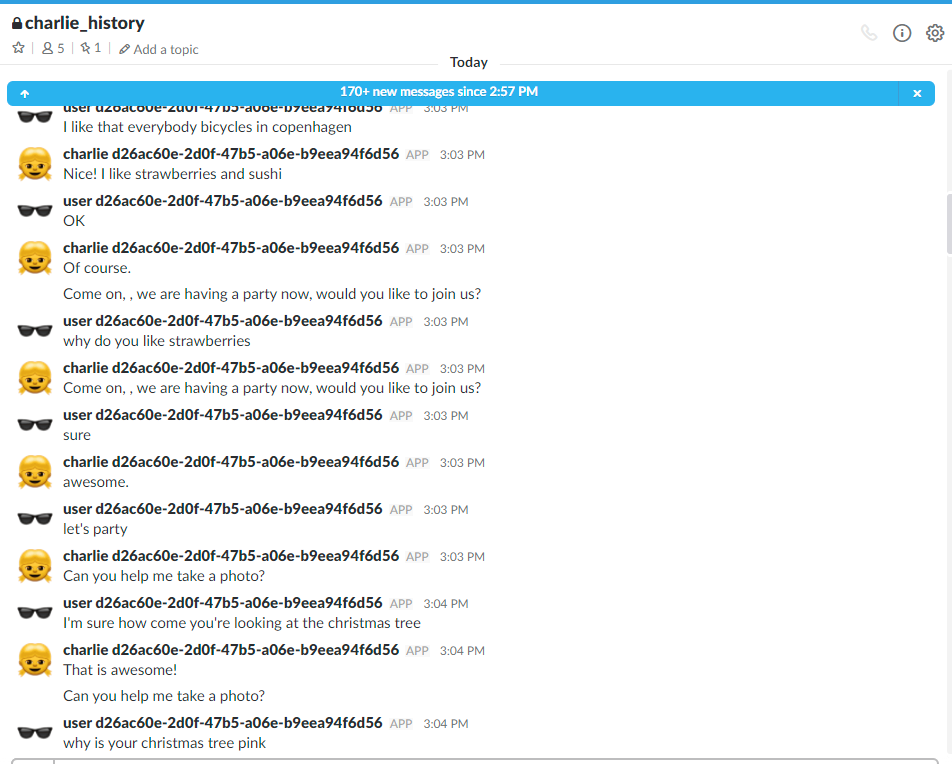952x764 pixels.
Task: Click the message list scrollbar thumb
Action: click(949, 225)
